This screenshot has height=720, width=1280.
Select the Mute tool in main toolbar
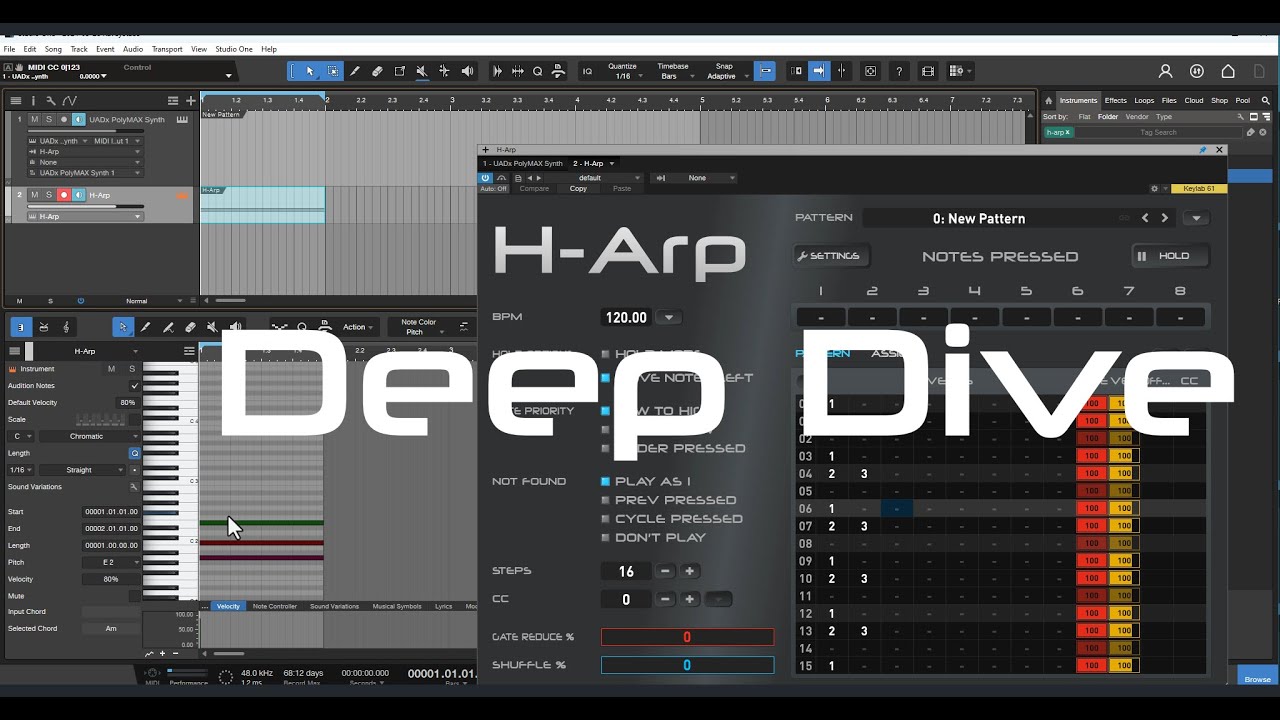[x=422, y=71]
